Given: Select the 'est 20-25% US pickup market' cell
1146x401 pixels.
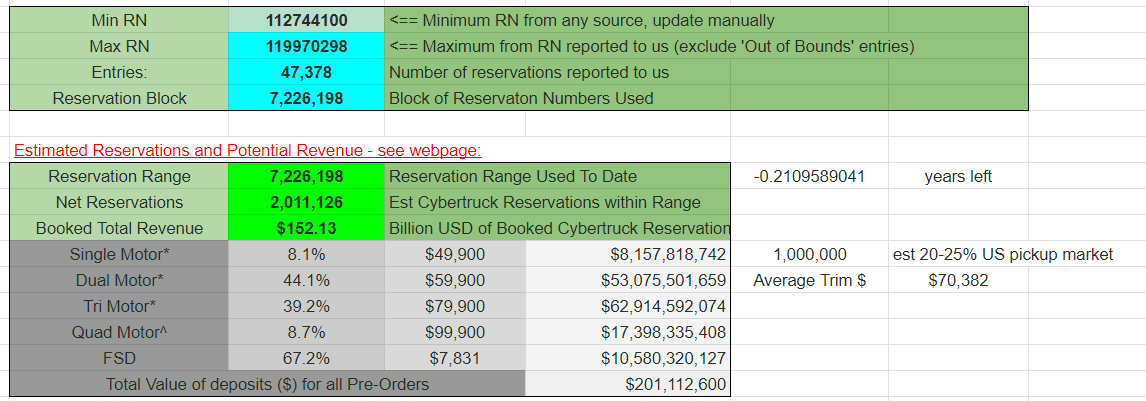Looking at the screenshot, I should [x=1002, y=254].
